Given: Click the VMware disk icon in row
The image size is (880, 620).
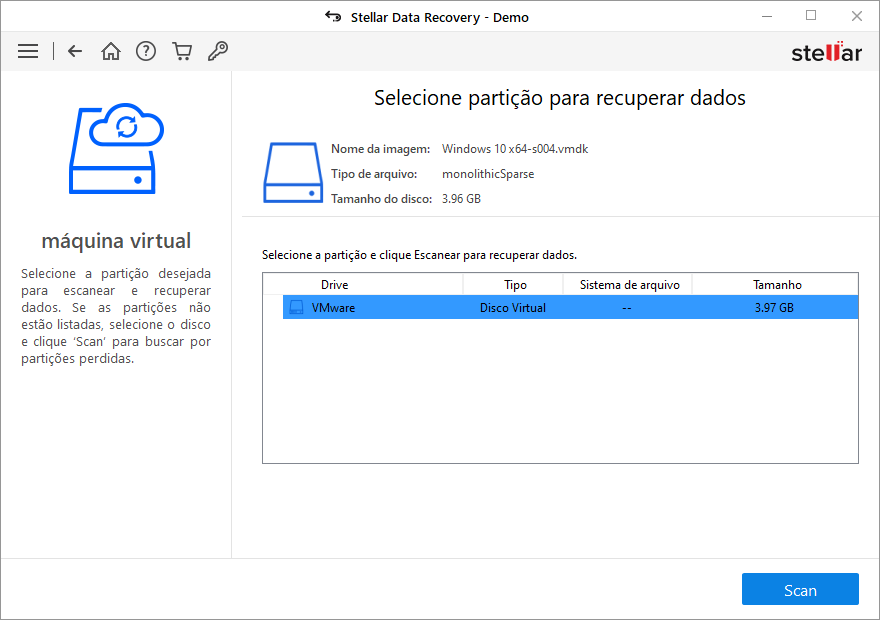Looking at the screenshot, I should tap(296, 308).
